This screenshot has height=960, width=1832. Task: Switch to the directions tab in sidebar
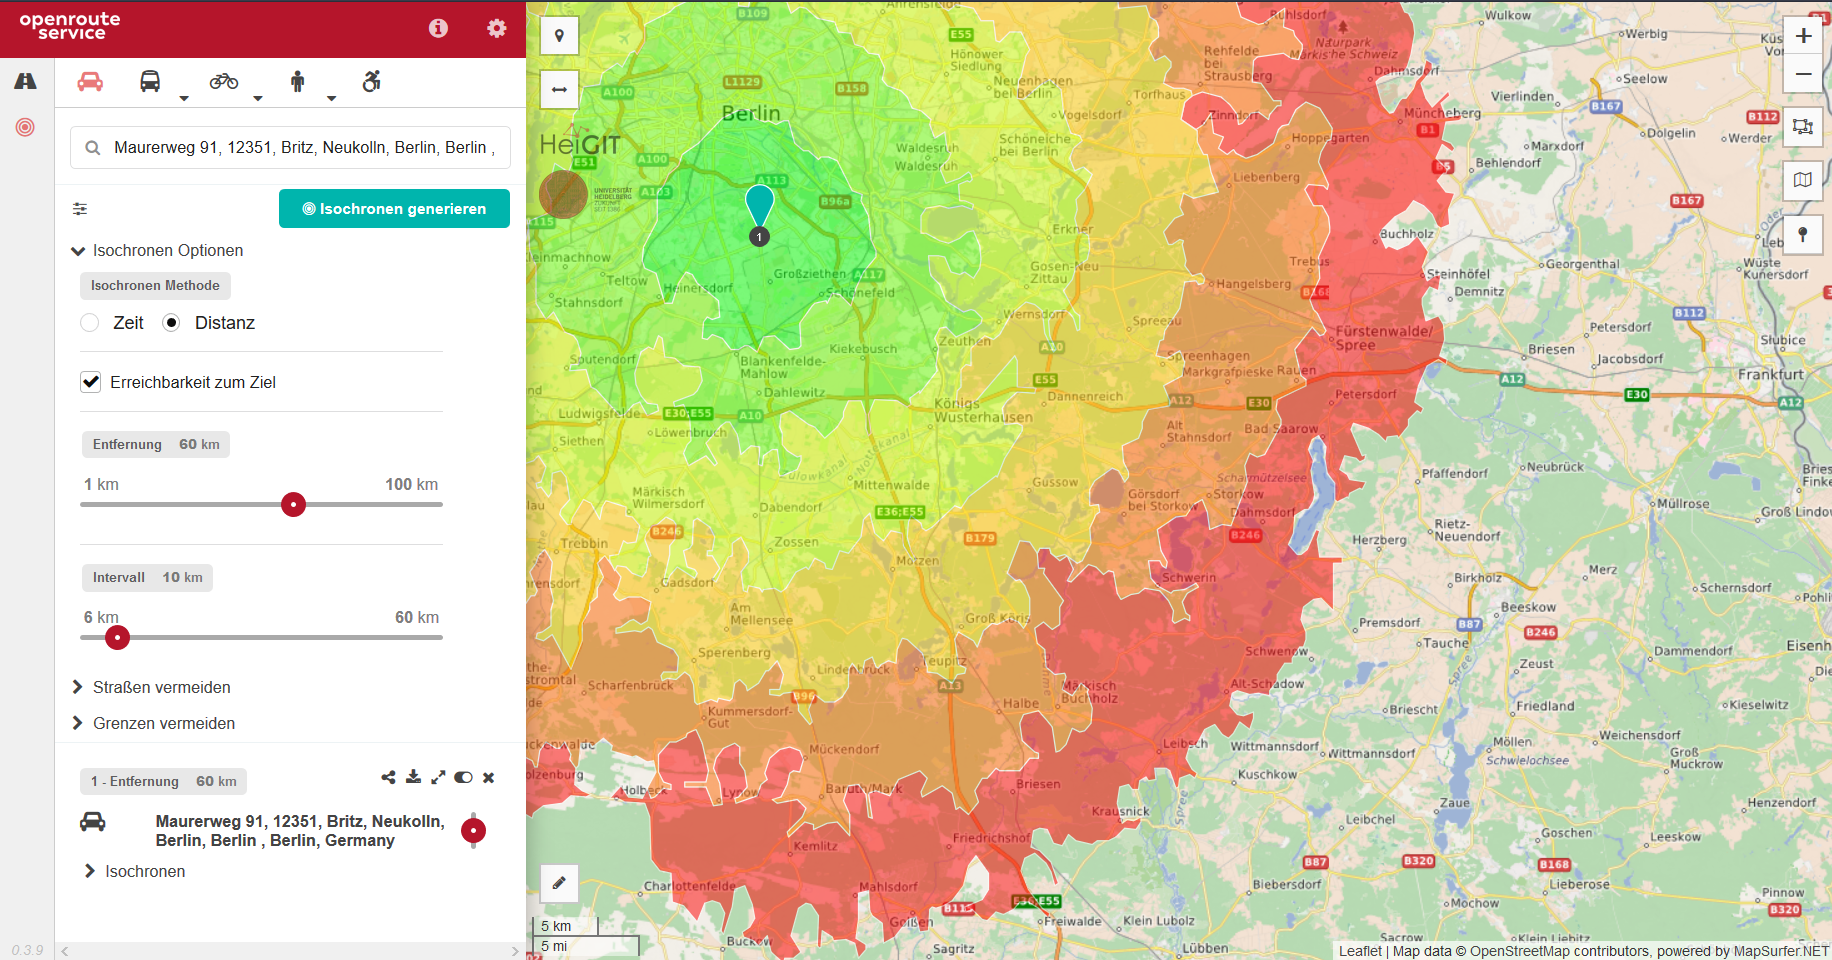click(26, 82)
